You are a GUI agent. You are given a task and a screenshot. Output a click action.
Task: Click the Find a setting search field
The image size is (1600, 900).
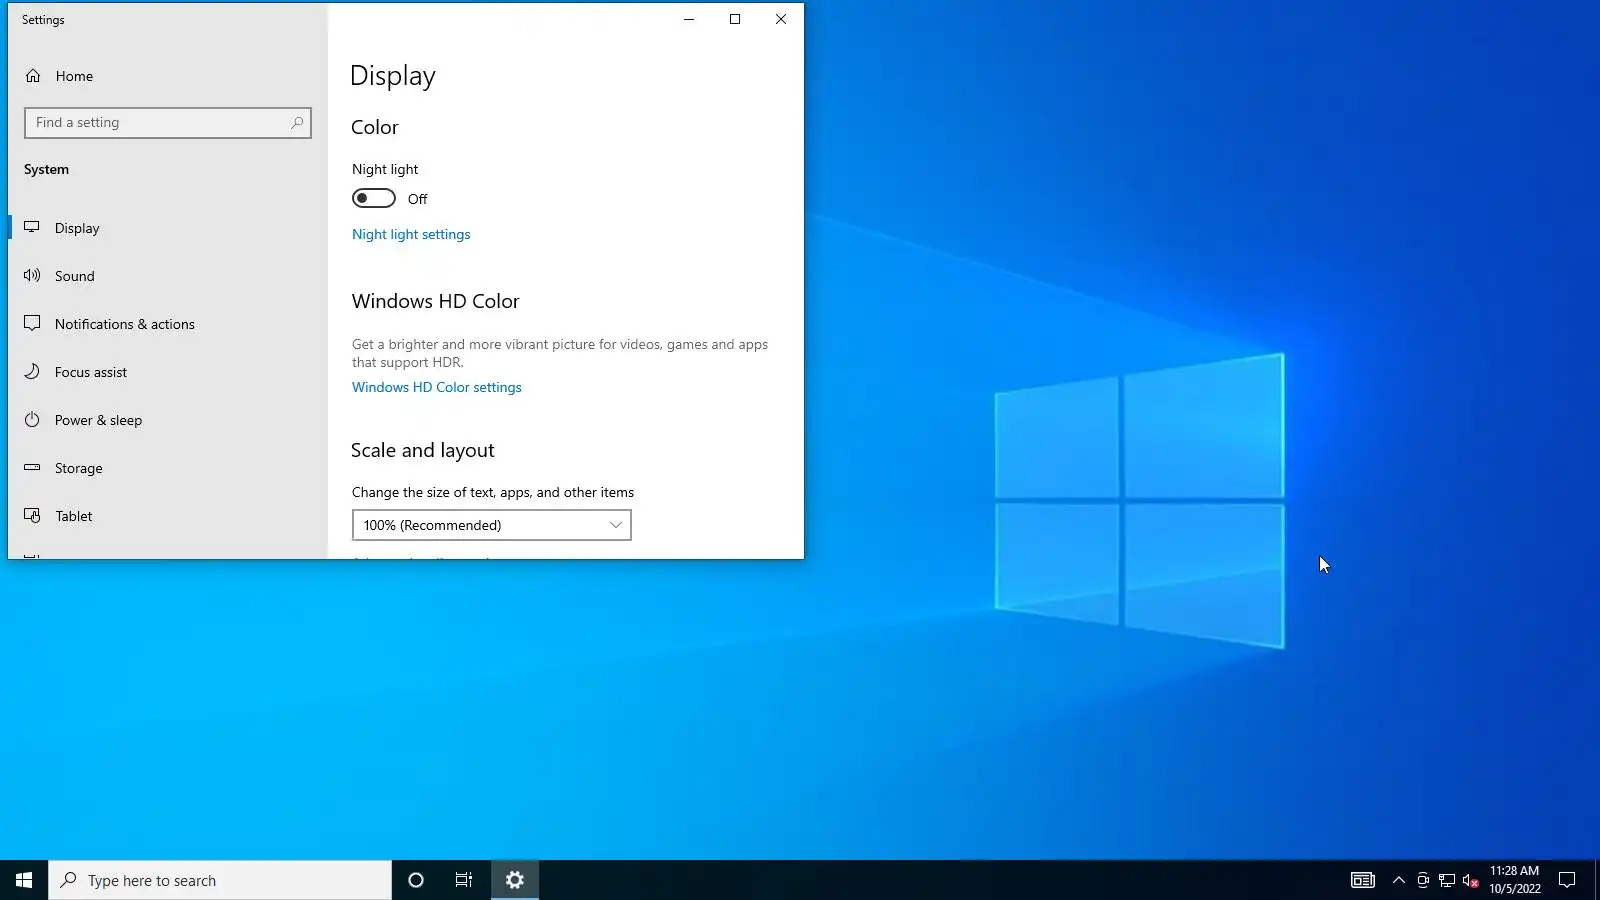pyautogui.click(x=168, y=123)
